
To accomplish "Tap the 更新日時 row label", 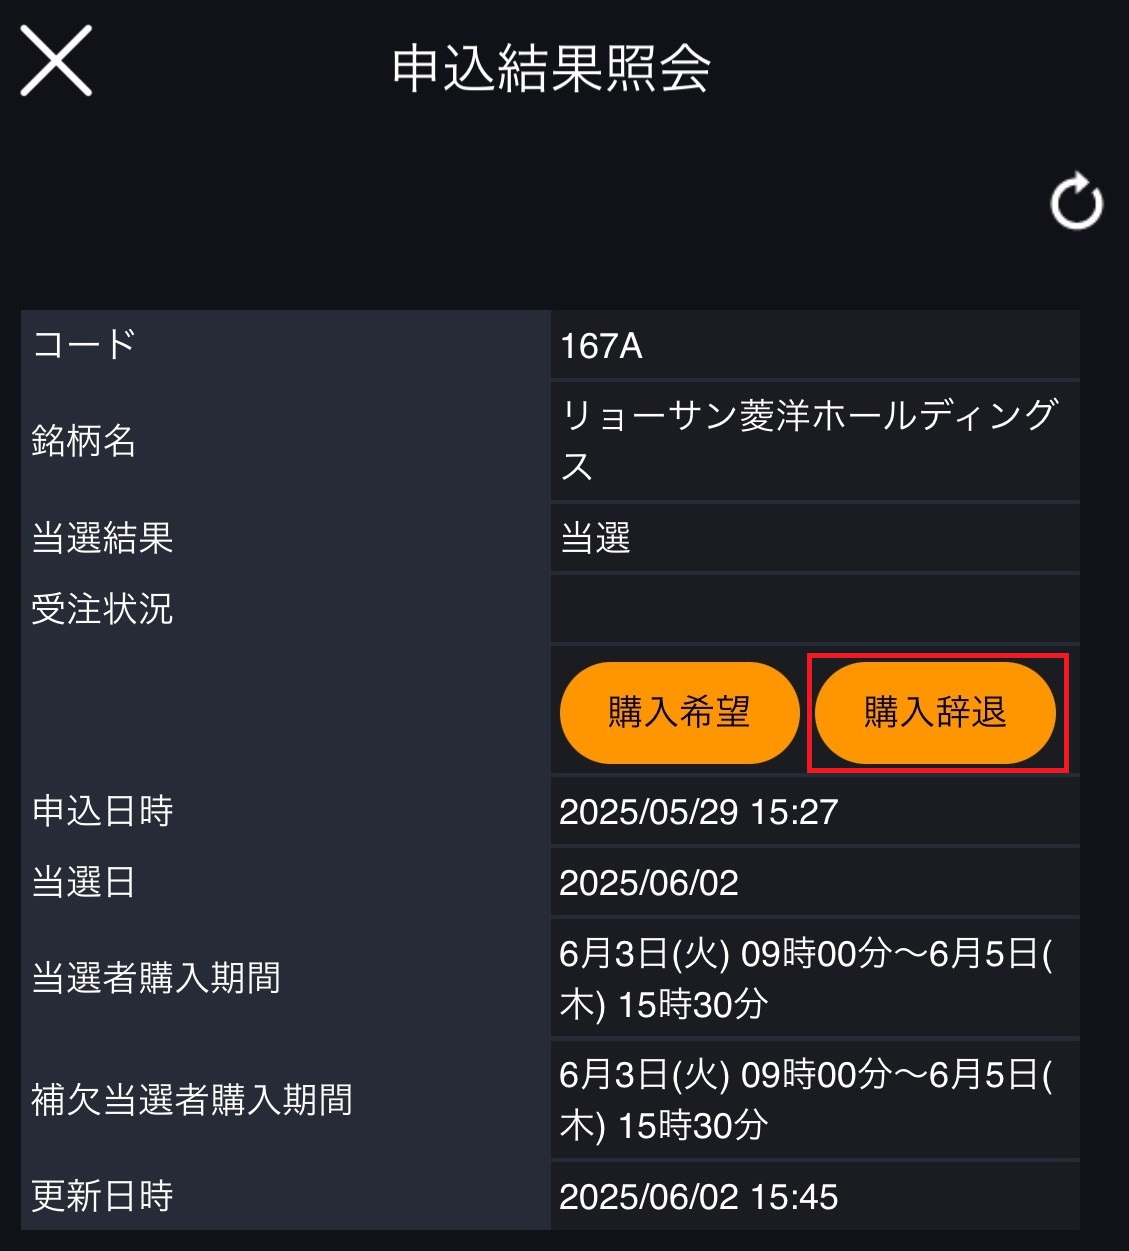I will pyautogui.click(x=102, y=1196).
